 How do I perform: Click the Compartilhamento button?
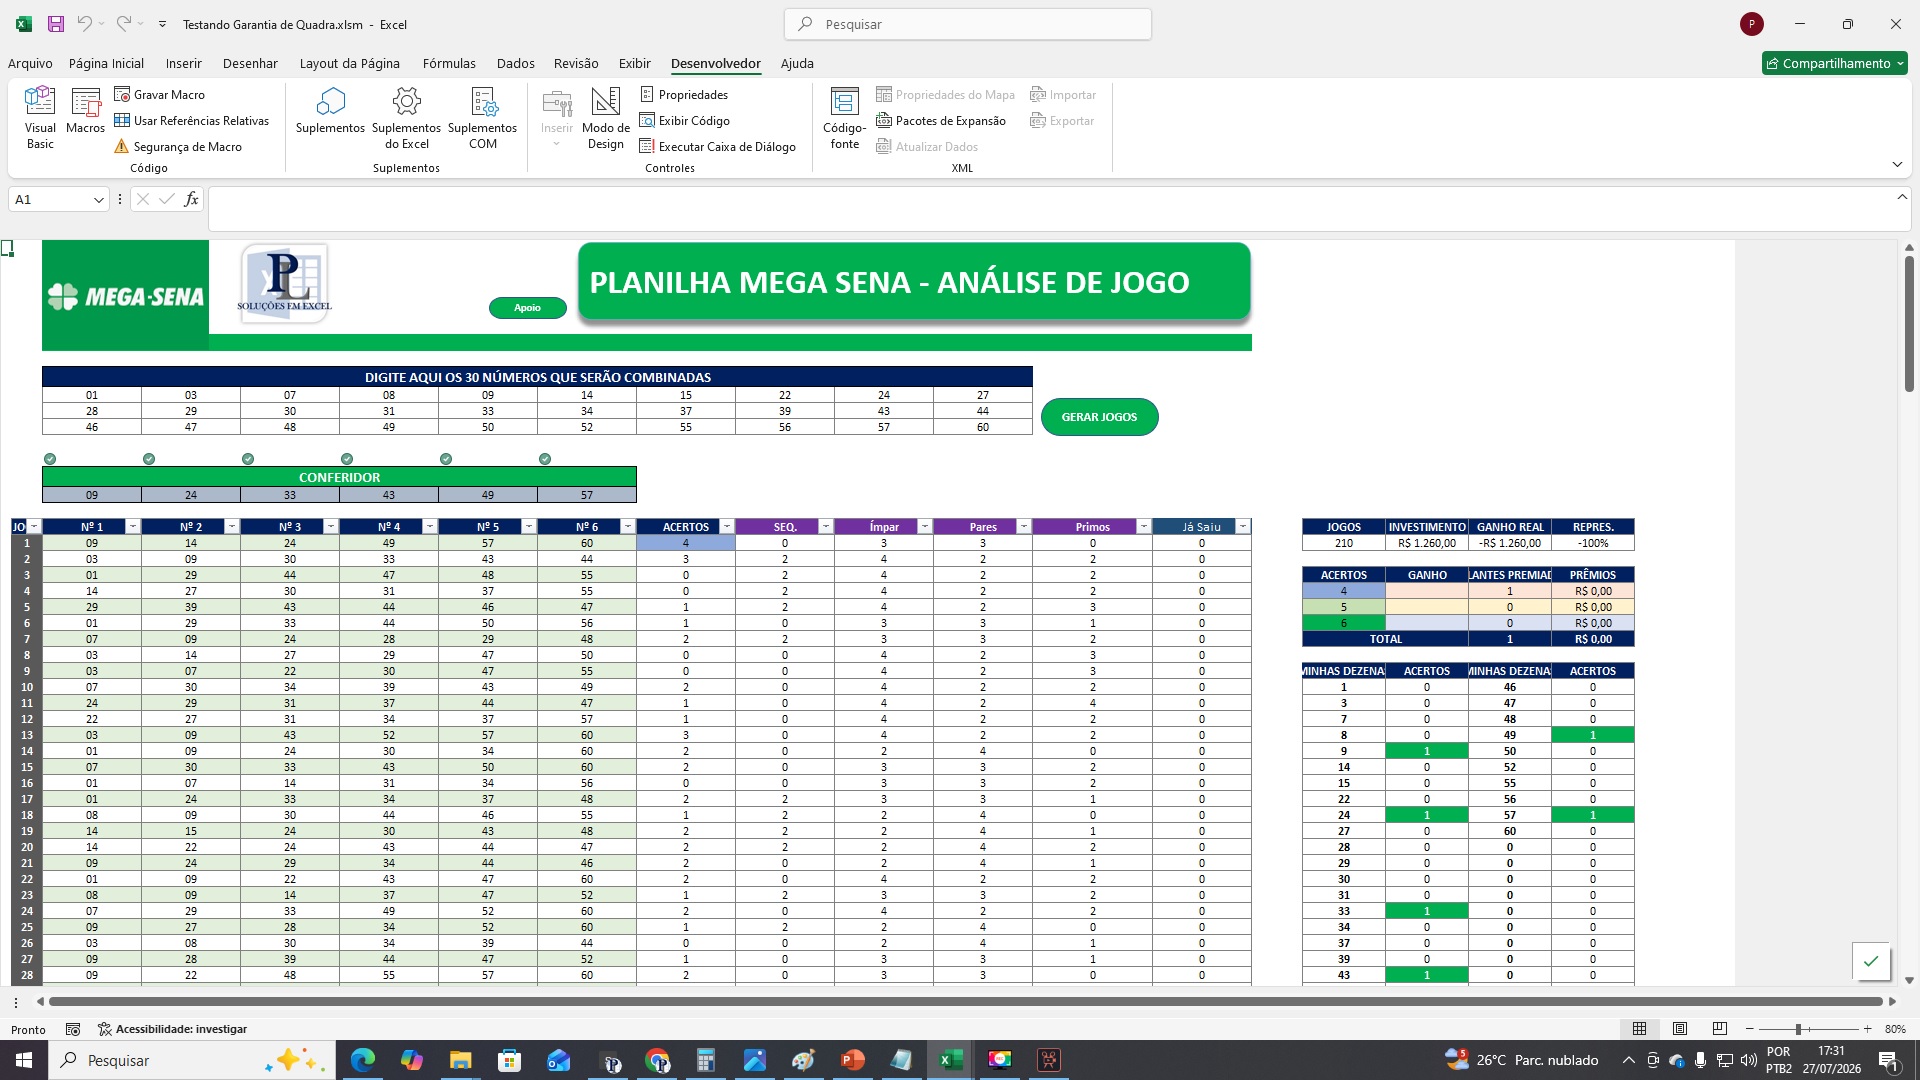coord(1834,63)
